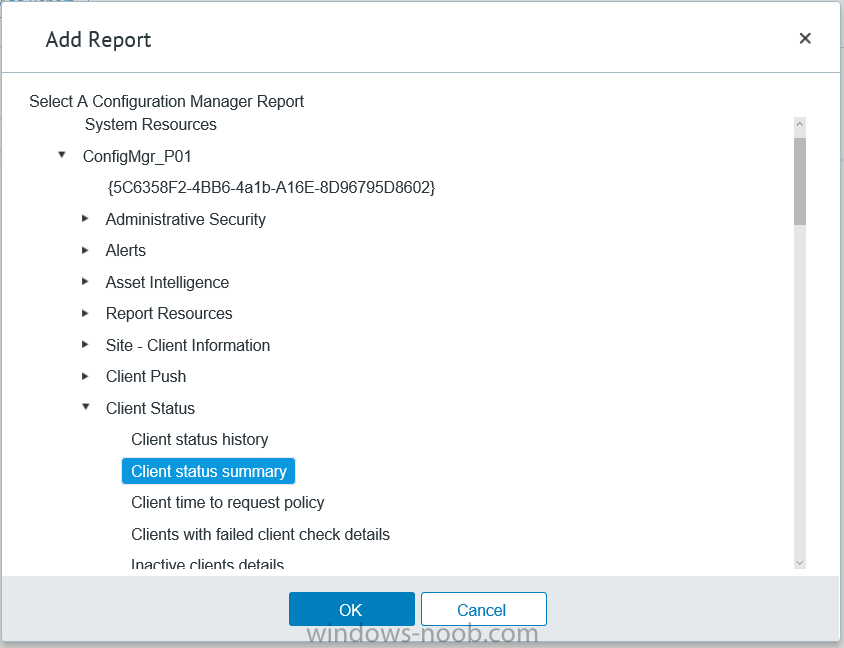Viewport: 844px width, 648px height.
Task: Select Client time to request policy report
Action: [x=228, y=502]
